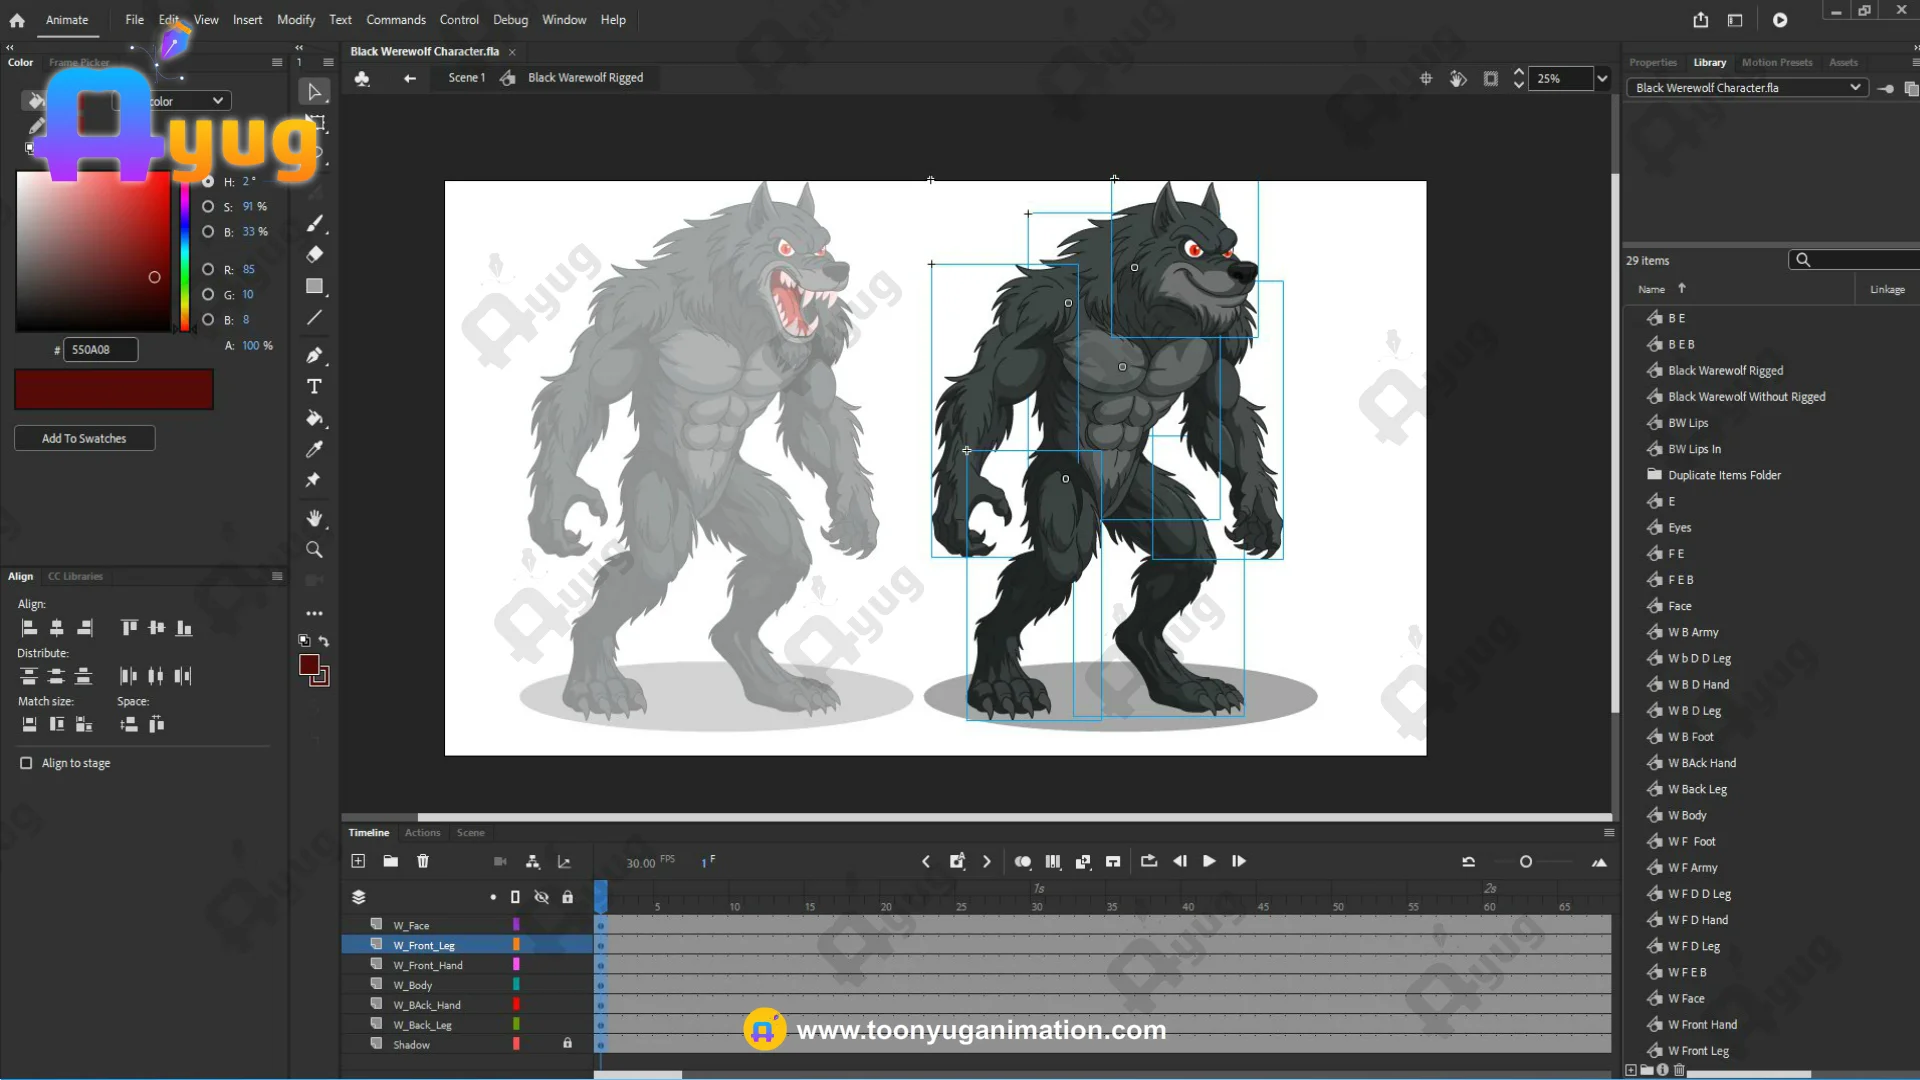Unlock the Shadow layer lock icon
The width and height of the screenshot is (1920, 1080).
(567, 1043)
